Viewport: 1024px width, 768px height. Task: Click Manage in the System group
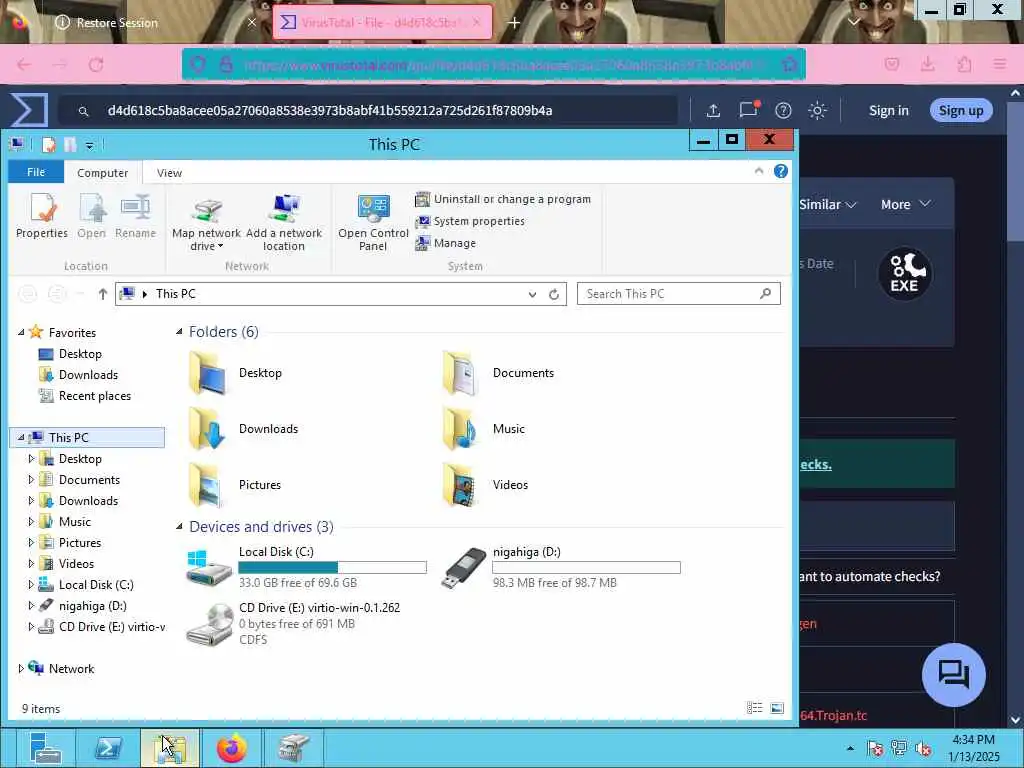click(x=446, y=243)
